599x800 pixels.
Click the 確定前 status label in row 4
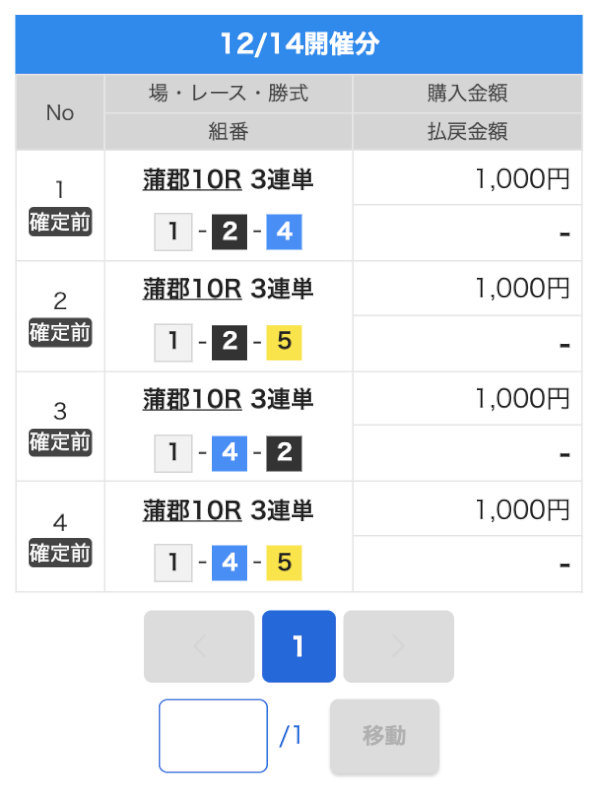[60, 553]
